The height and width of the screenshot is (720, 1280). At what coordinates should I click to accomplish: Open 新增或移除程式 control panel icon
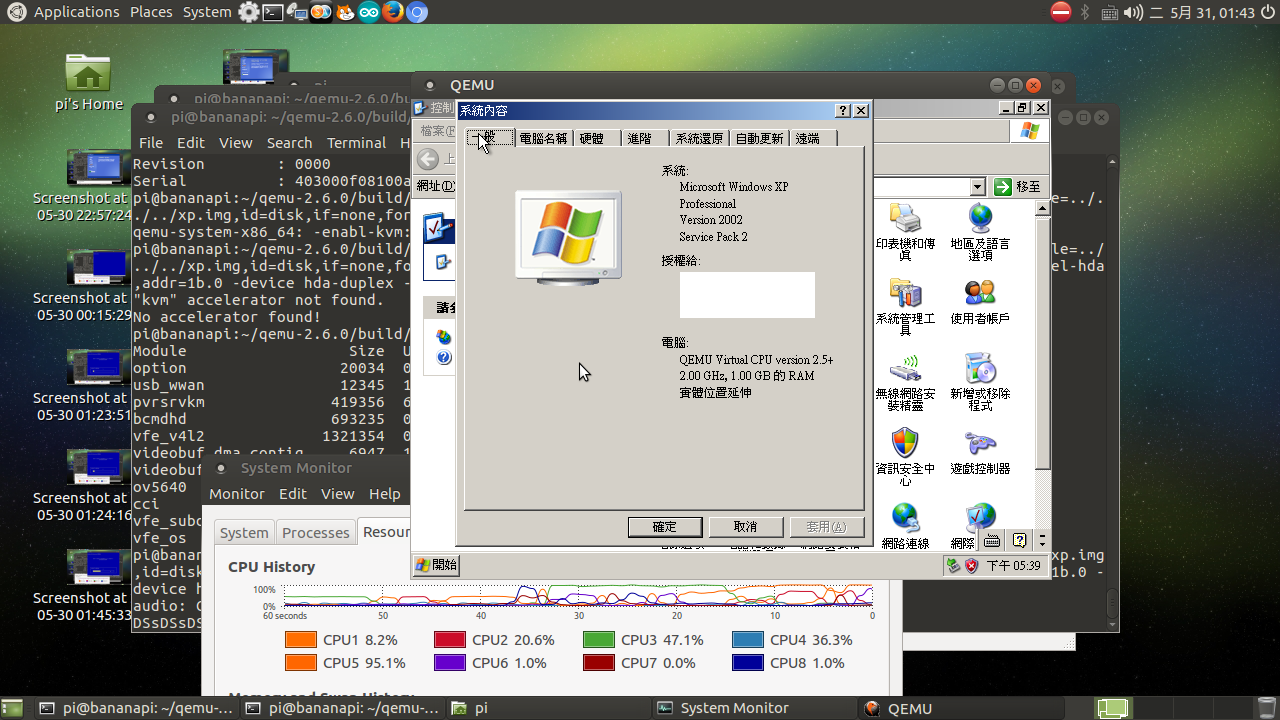click(980, 382)
